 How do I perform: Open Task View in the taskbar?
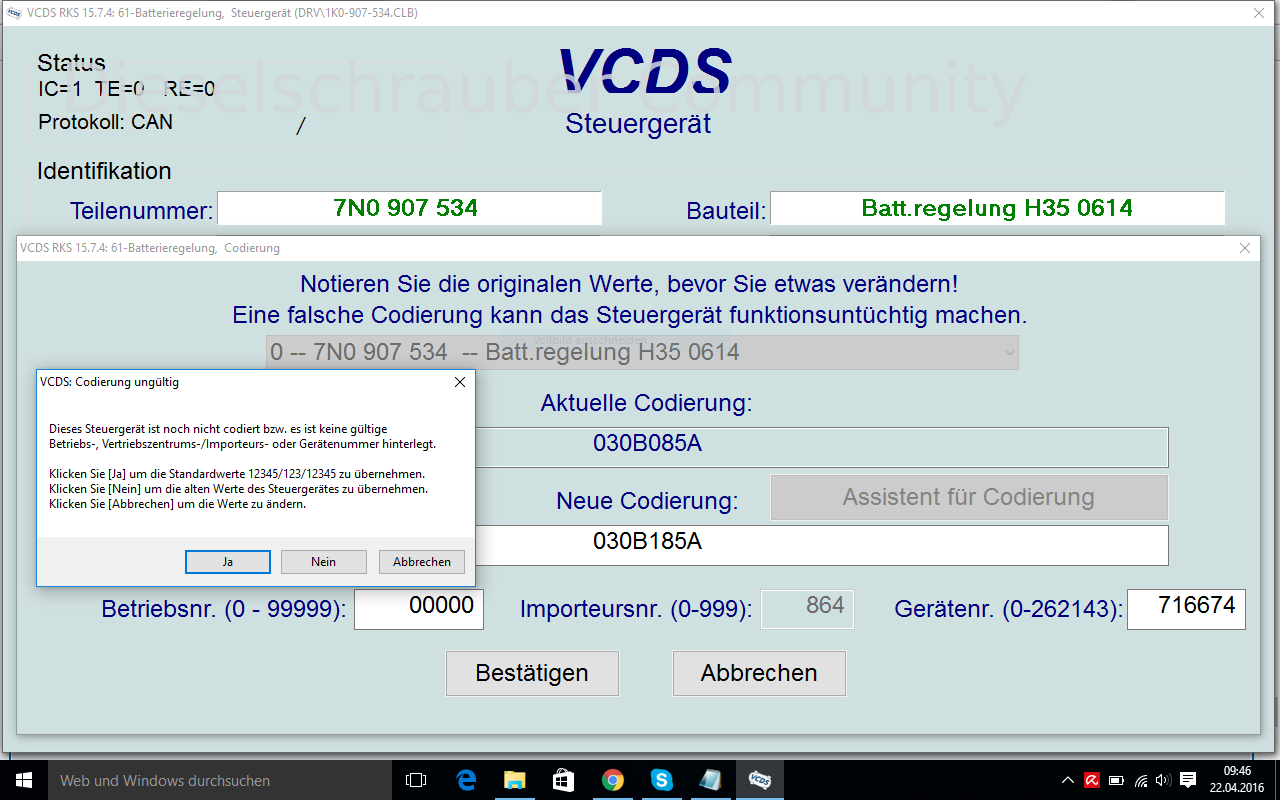click(416, 780)
